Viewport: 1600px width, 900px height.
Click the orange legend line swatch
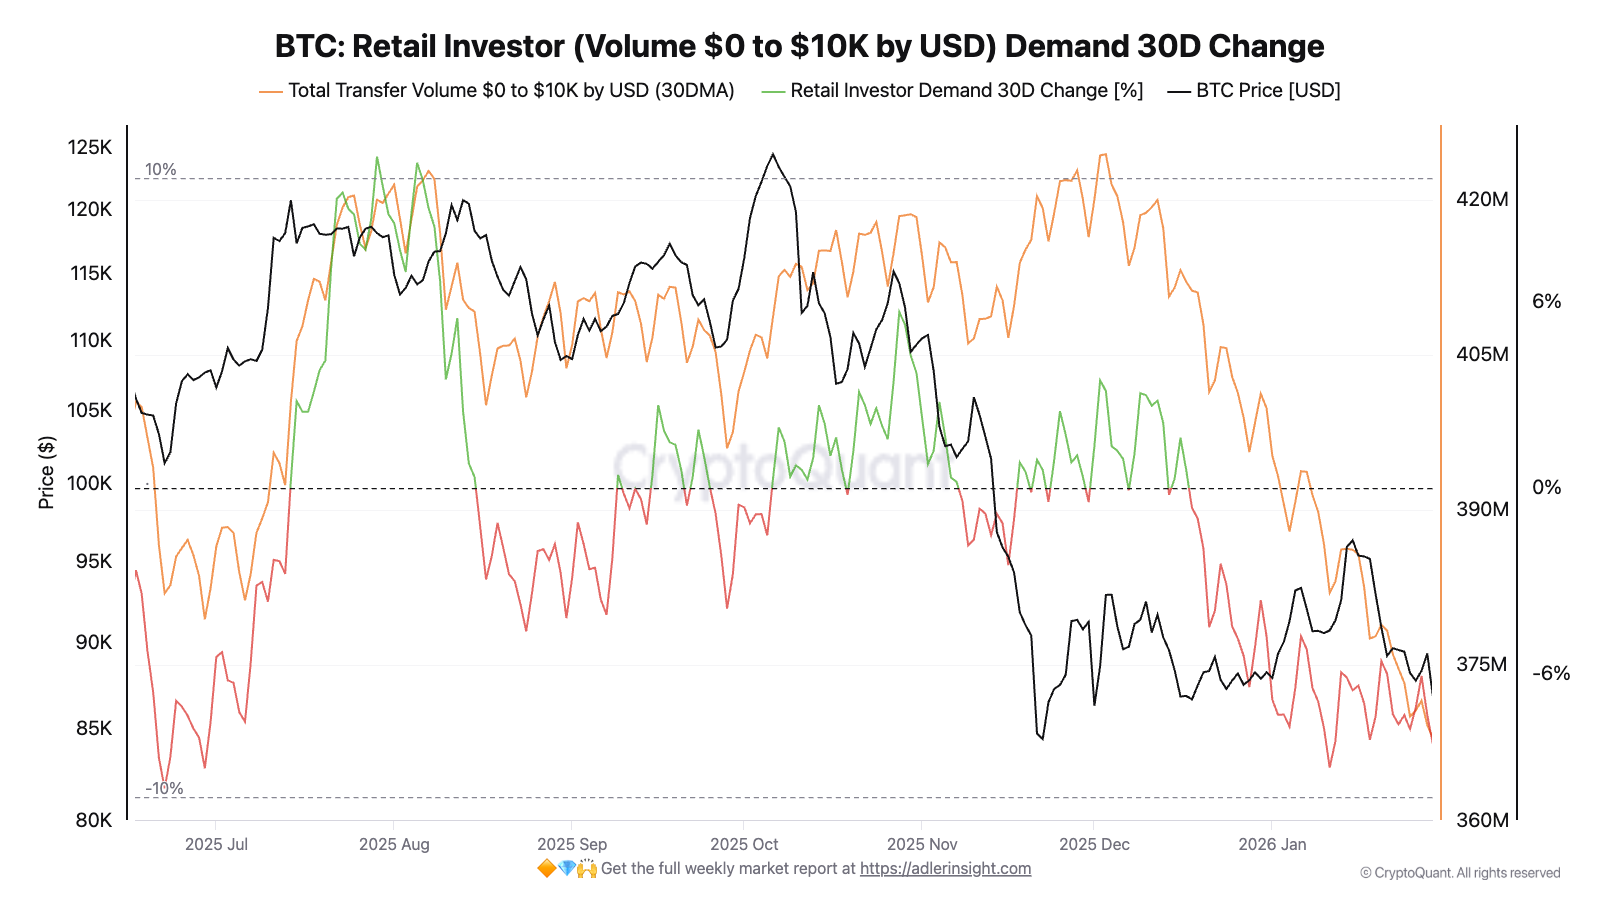click(271, 91)
